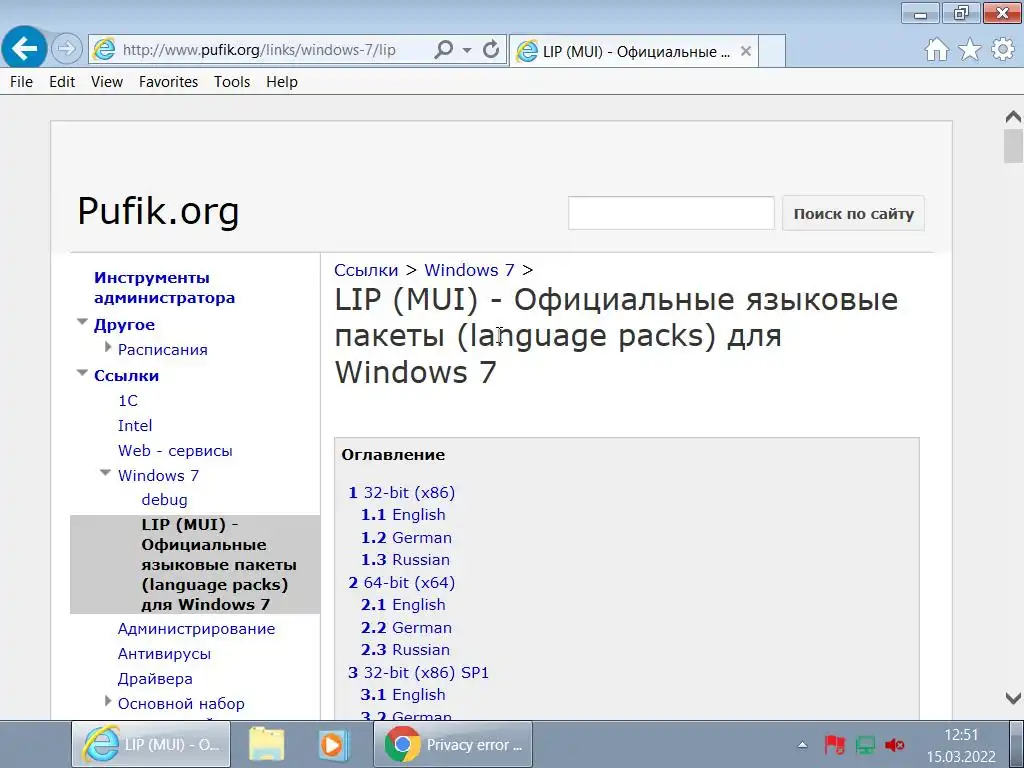Select the highlighted LIP (MUI) sidebar entry

pos(195,564)
